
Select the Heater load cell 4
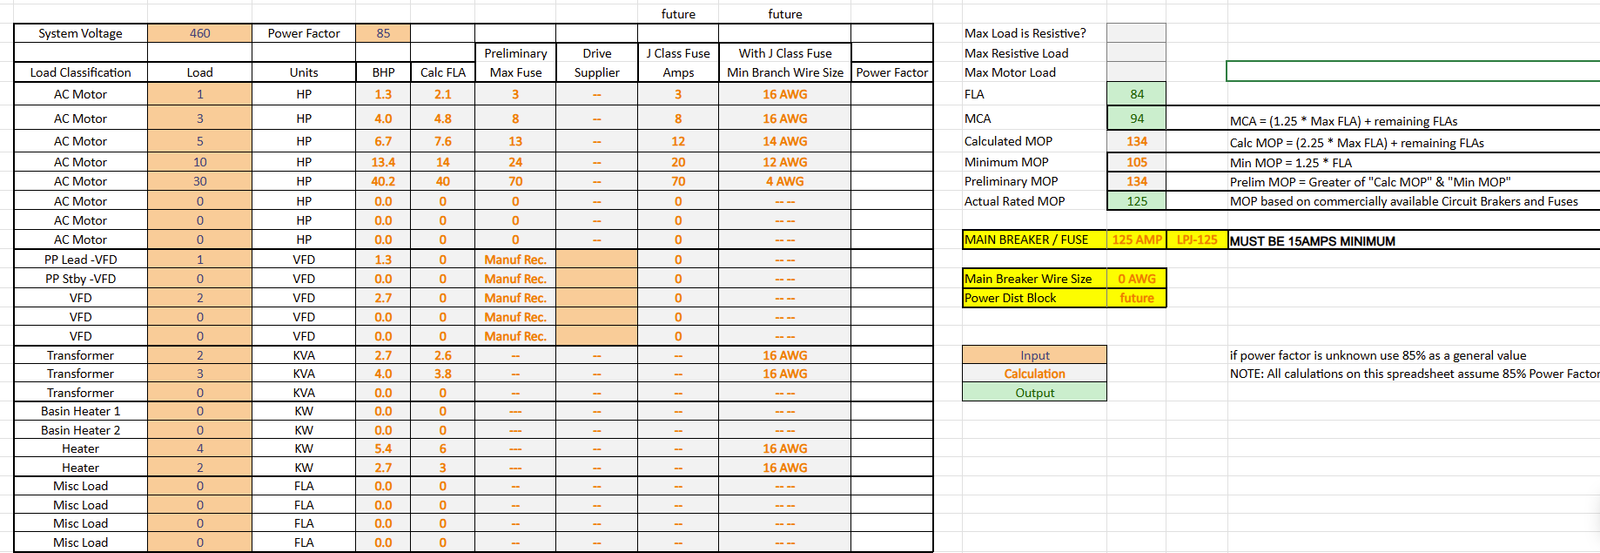[x=200, y=449]
